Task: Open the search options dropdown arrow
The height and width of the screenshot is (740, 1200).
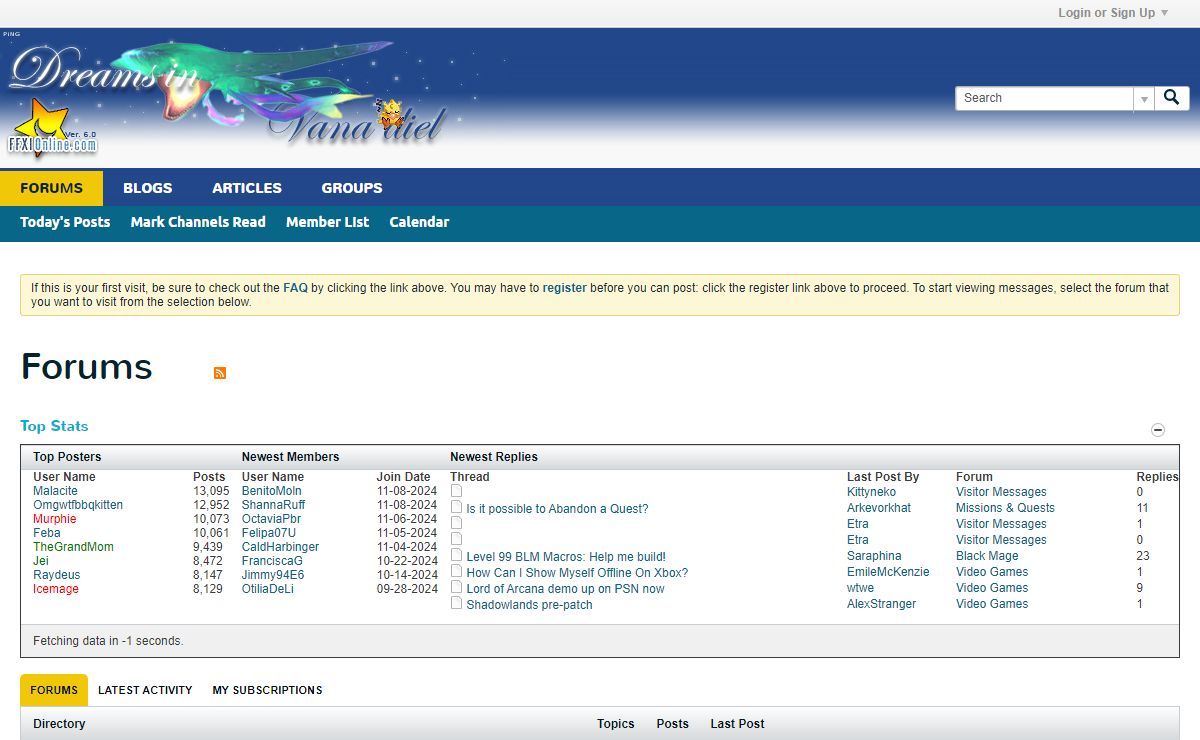Action: click(1143, 99)
